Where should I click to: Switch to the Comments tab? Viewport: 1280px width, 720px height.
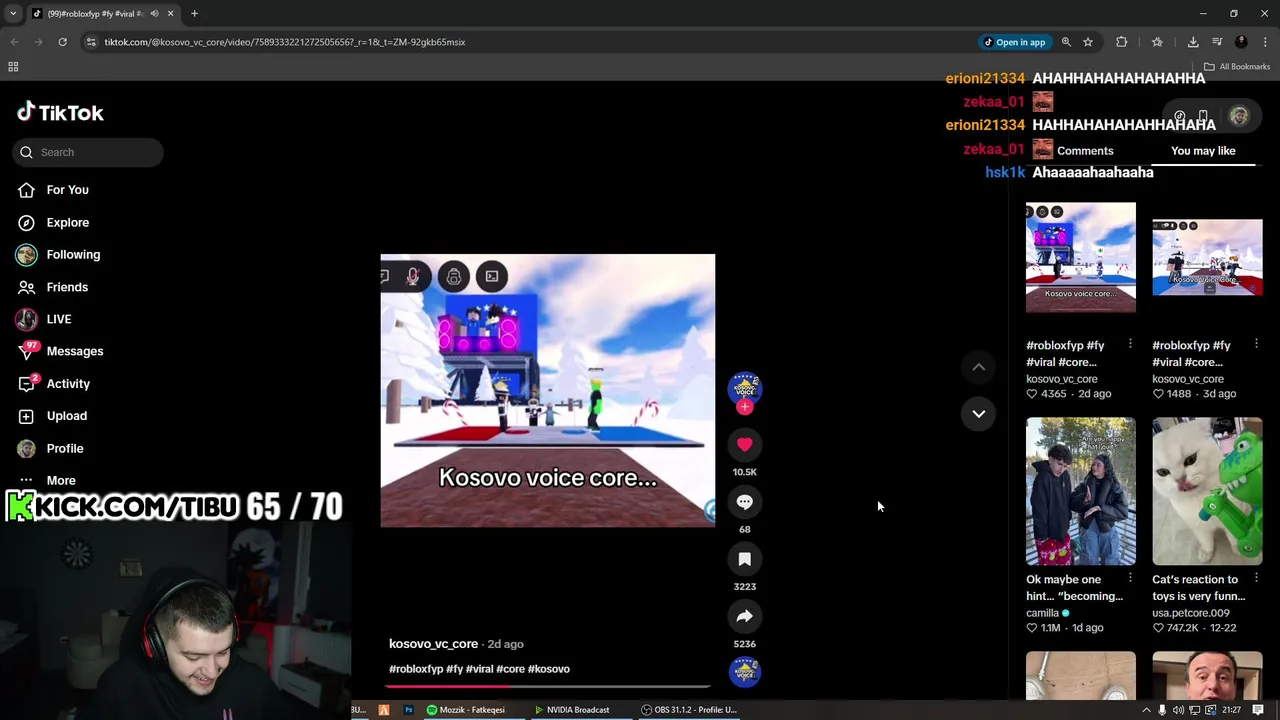(x=1085, y=151)
